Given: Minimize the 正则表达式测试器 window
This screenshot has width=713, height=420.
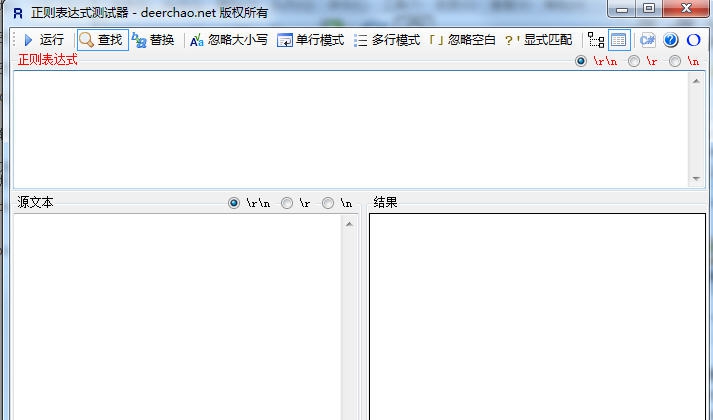Looking at the screenshot, I should [622, 9].
